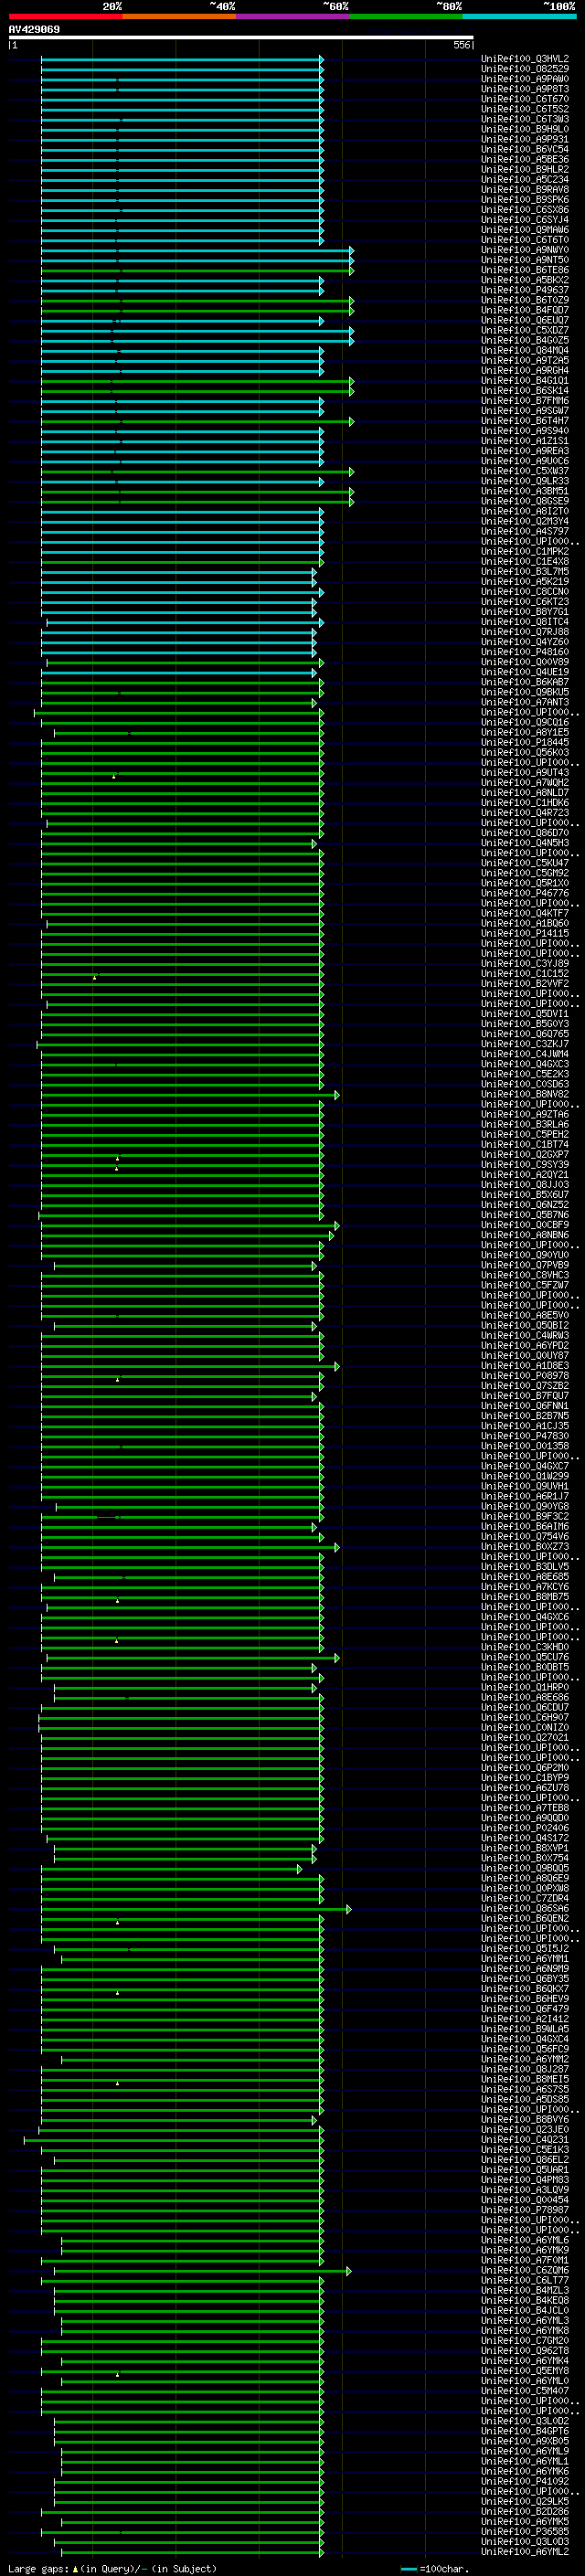The width and height of the screenshot is (585, 2576).
Task: Select hit UniRef100_A5C234
Action: coord(525,179)
